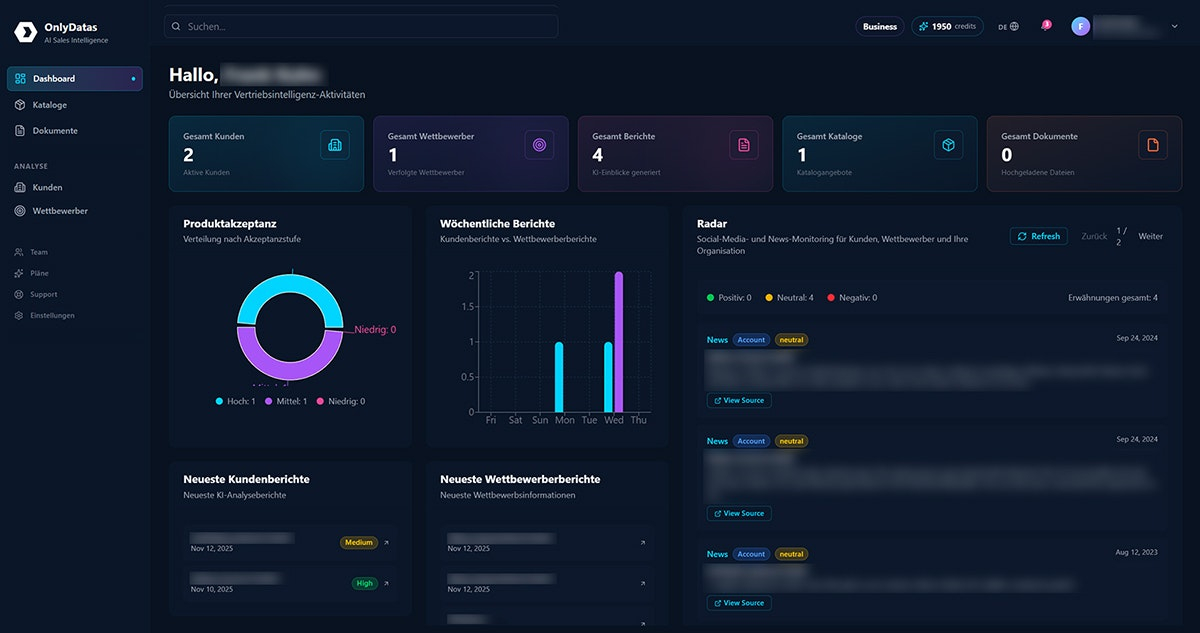Click the notification bell icon
The image size is (1200, 633).
(x=1045, y=27)
